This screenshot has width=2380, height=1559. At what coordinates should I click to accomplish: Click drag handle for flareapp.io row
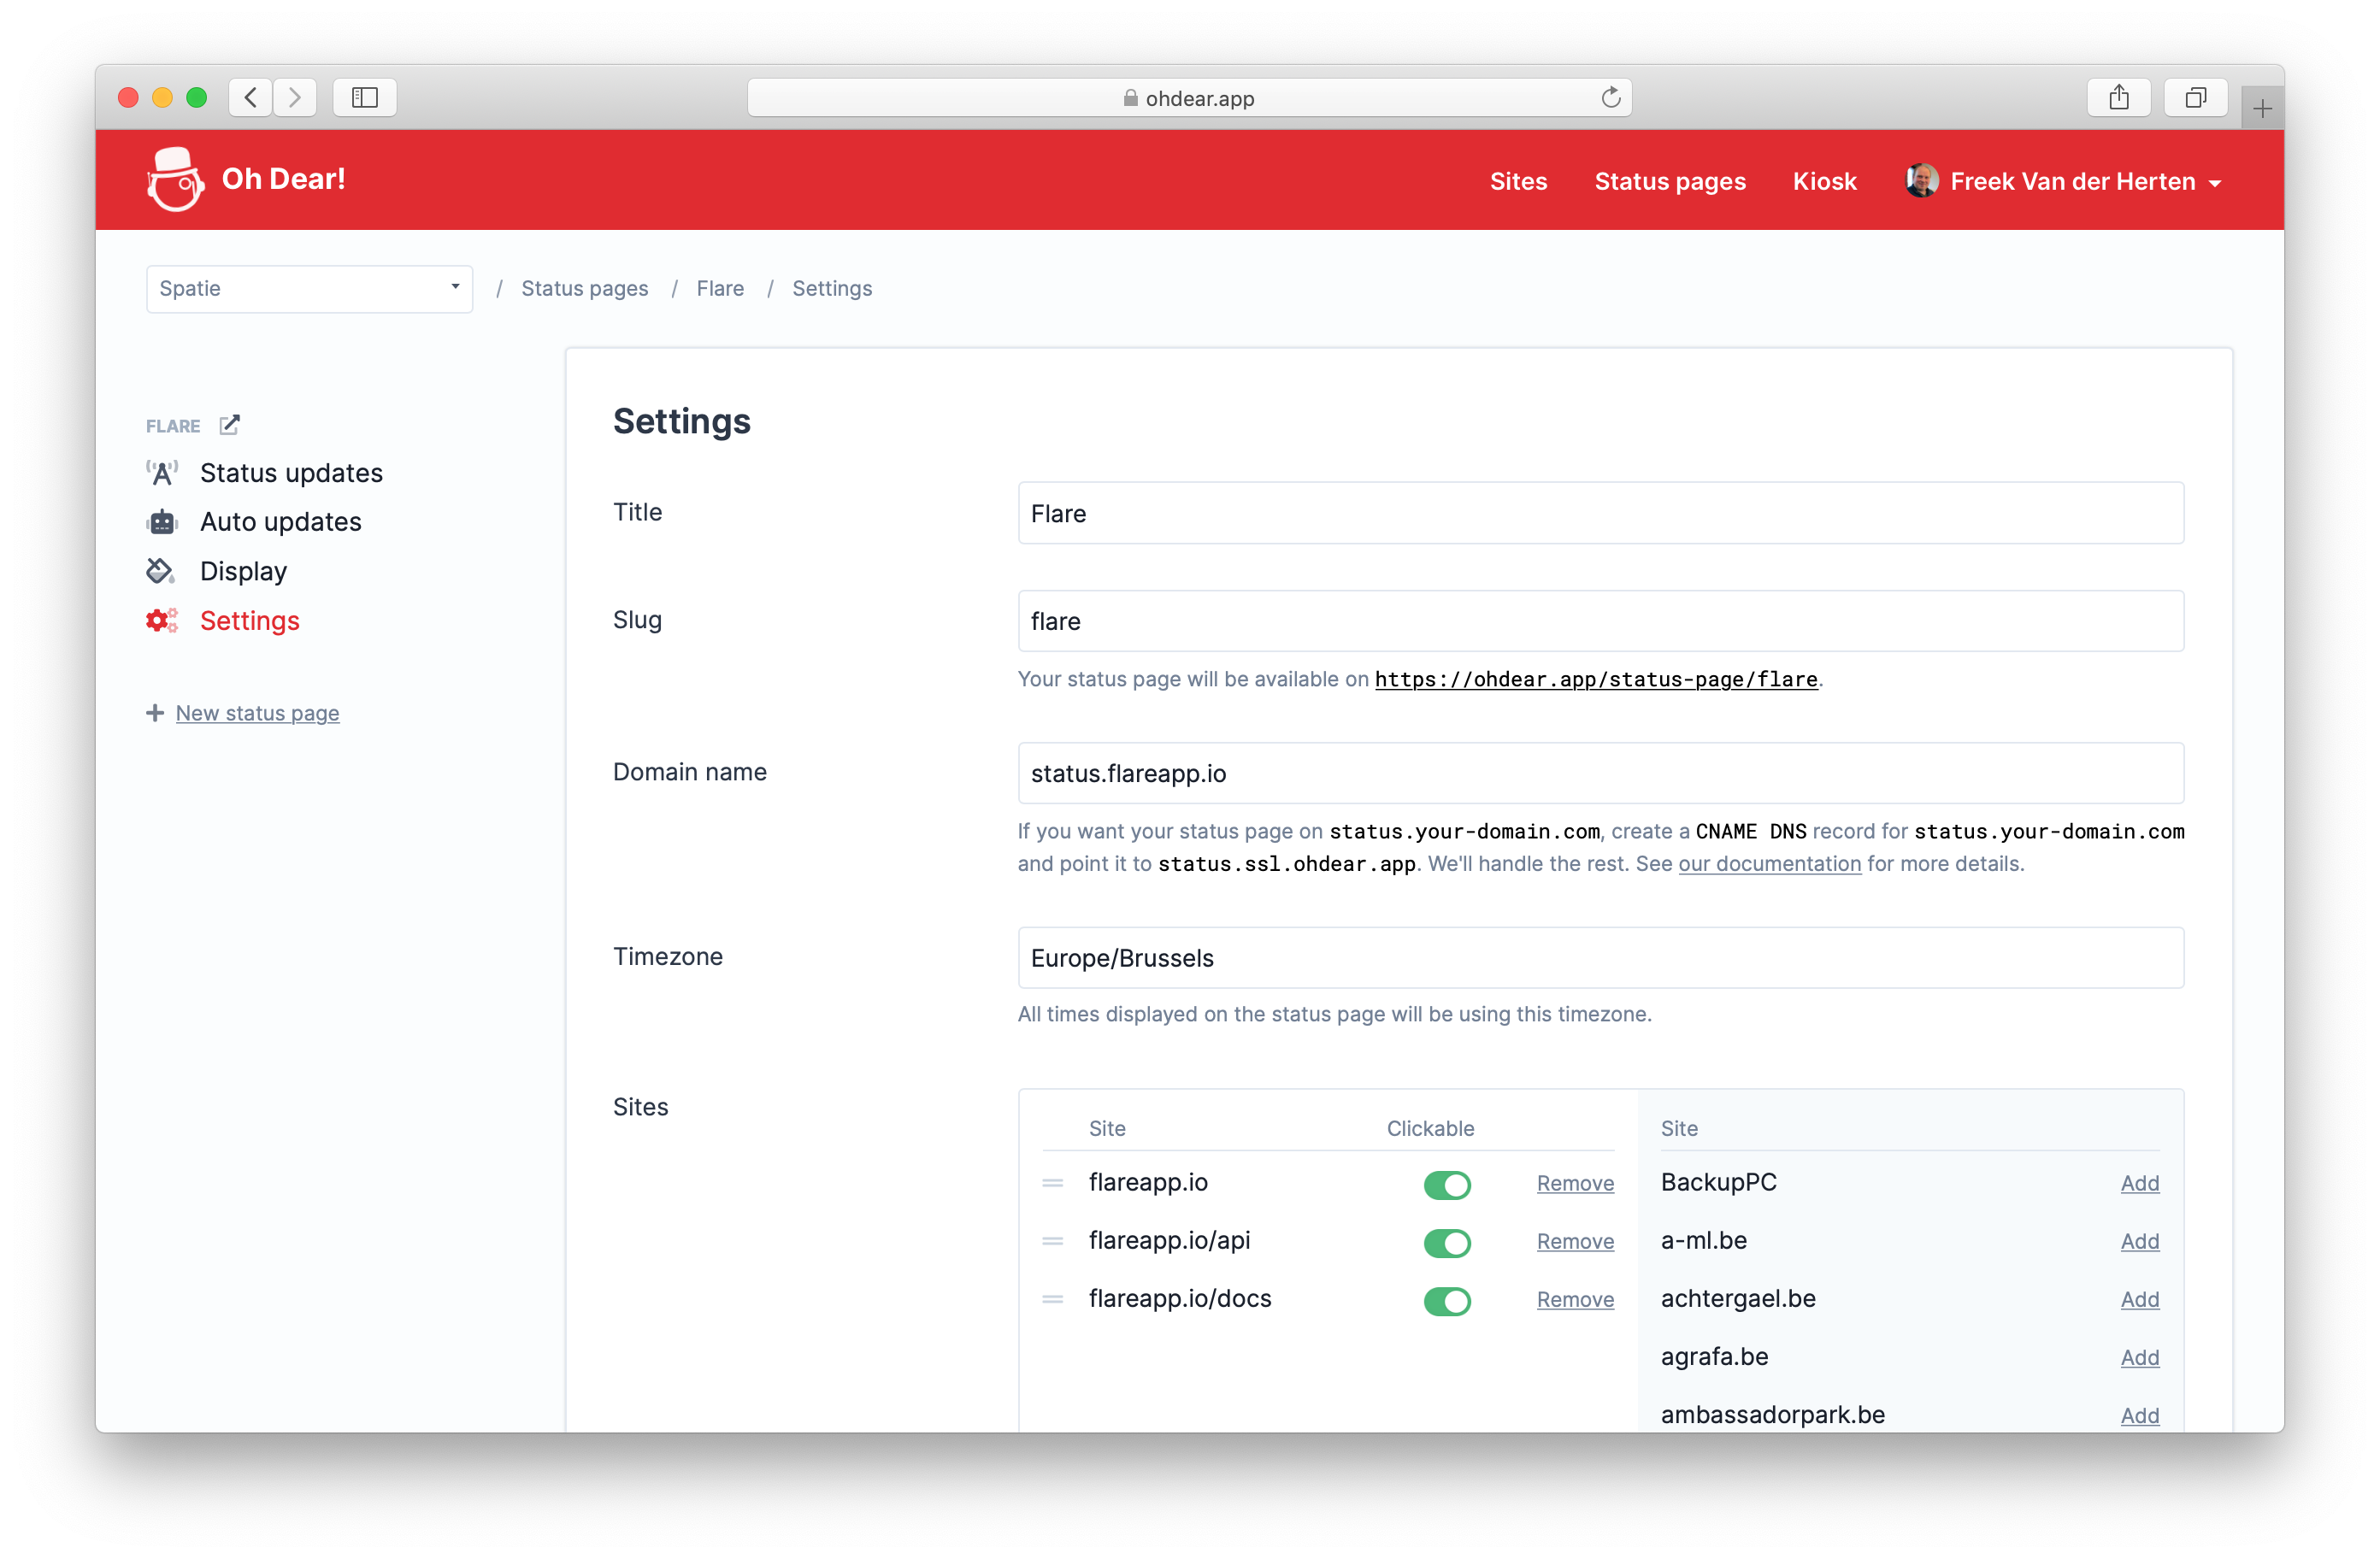[x=1052, y=1183]
